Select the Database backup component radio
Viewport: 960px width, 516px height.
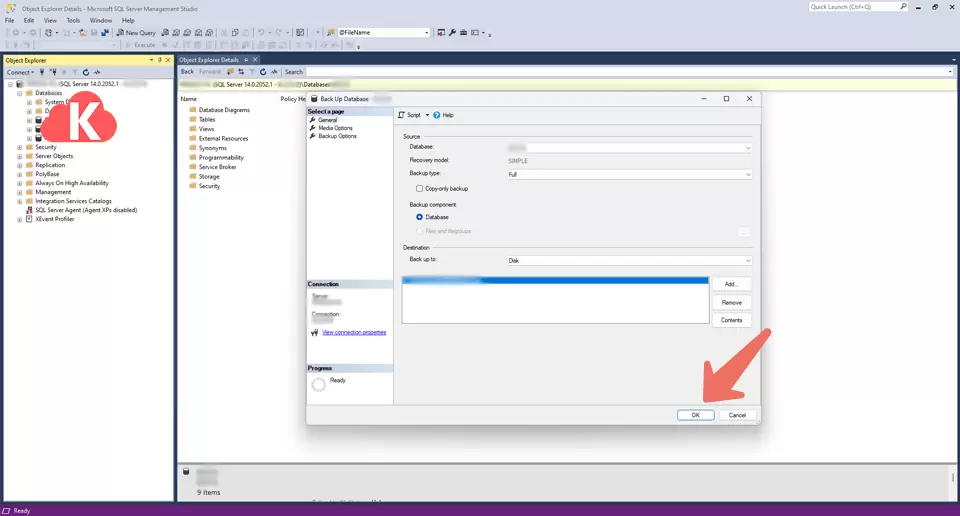(x=420, y=217)
